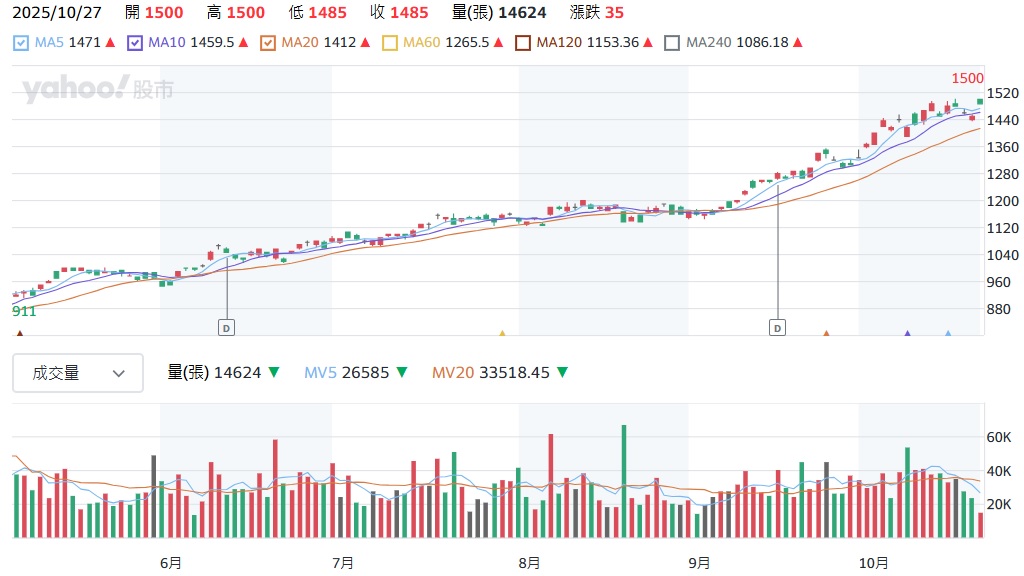Screen dimensions: 1024x576
Task: Click the light blue triangle marker on the time axis
Action: click(948, 333)
